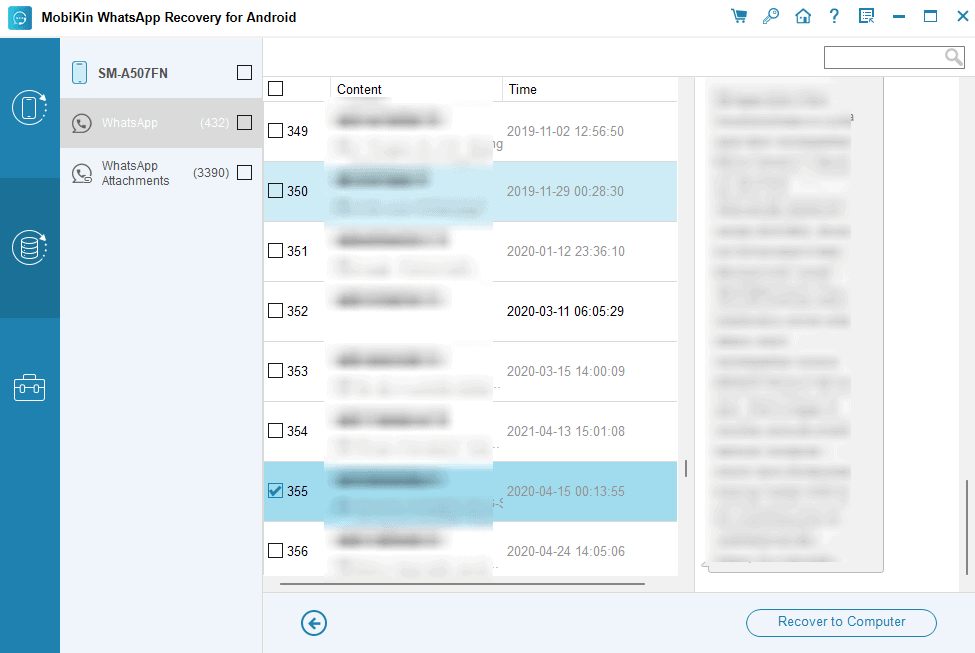This screenshot has width=975, height=653.
Task: Select time 2020-03-11 06:05:29
Action: point(565,311)
